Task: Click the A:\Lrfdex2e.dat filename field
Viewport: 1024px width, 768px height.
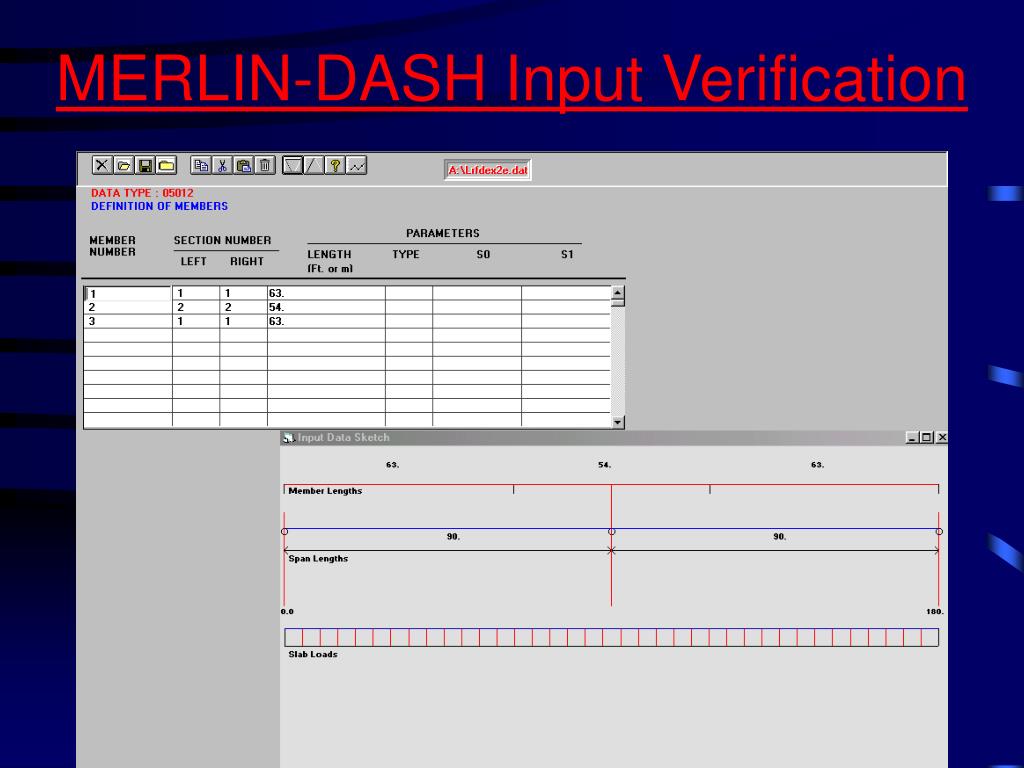Action: (488, 170)
